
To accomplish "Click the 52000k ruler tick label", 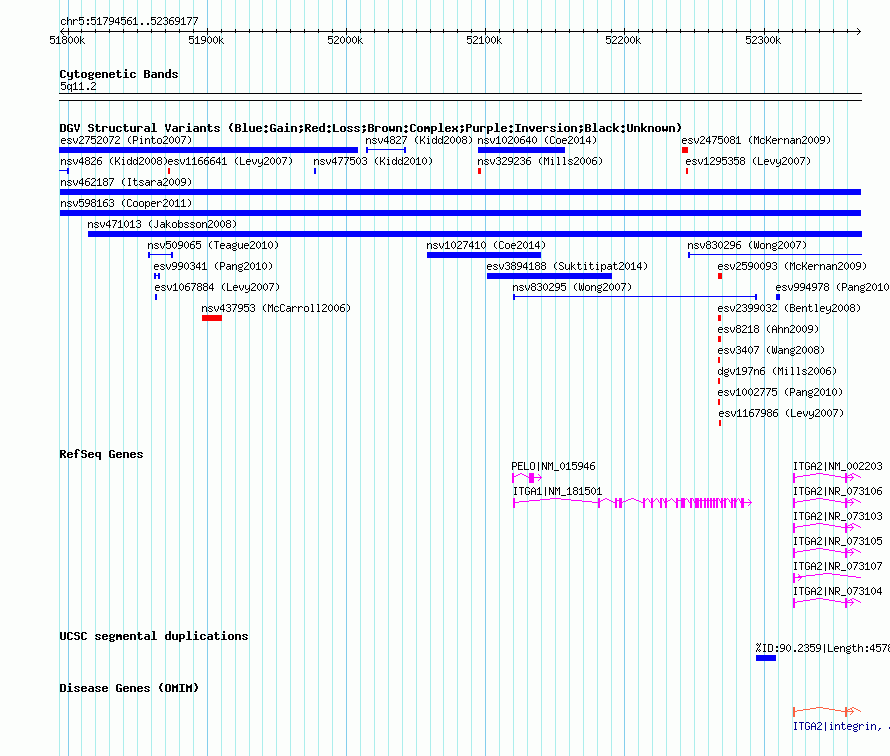I will [x=345, y=40].
